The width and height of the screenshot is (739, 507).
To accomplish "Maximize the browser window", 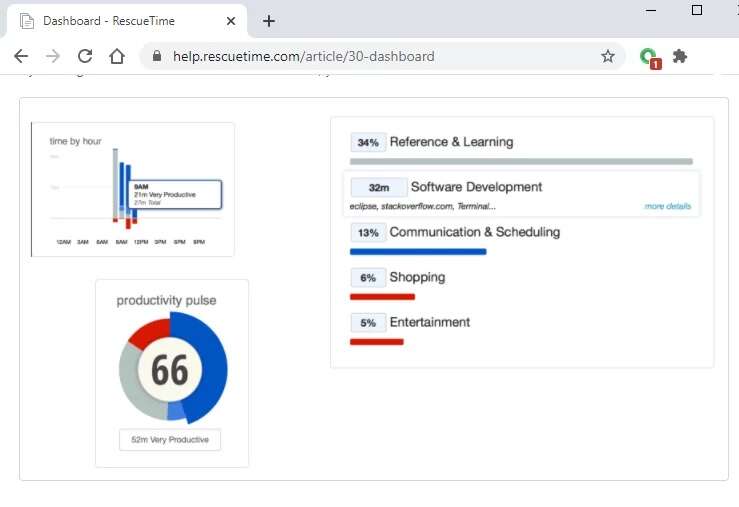I will (697, 10).
